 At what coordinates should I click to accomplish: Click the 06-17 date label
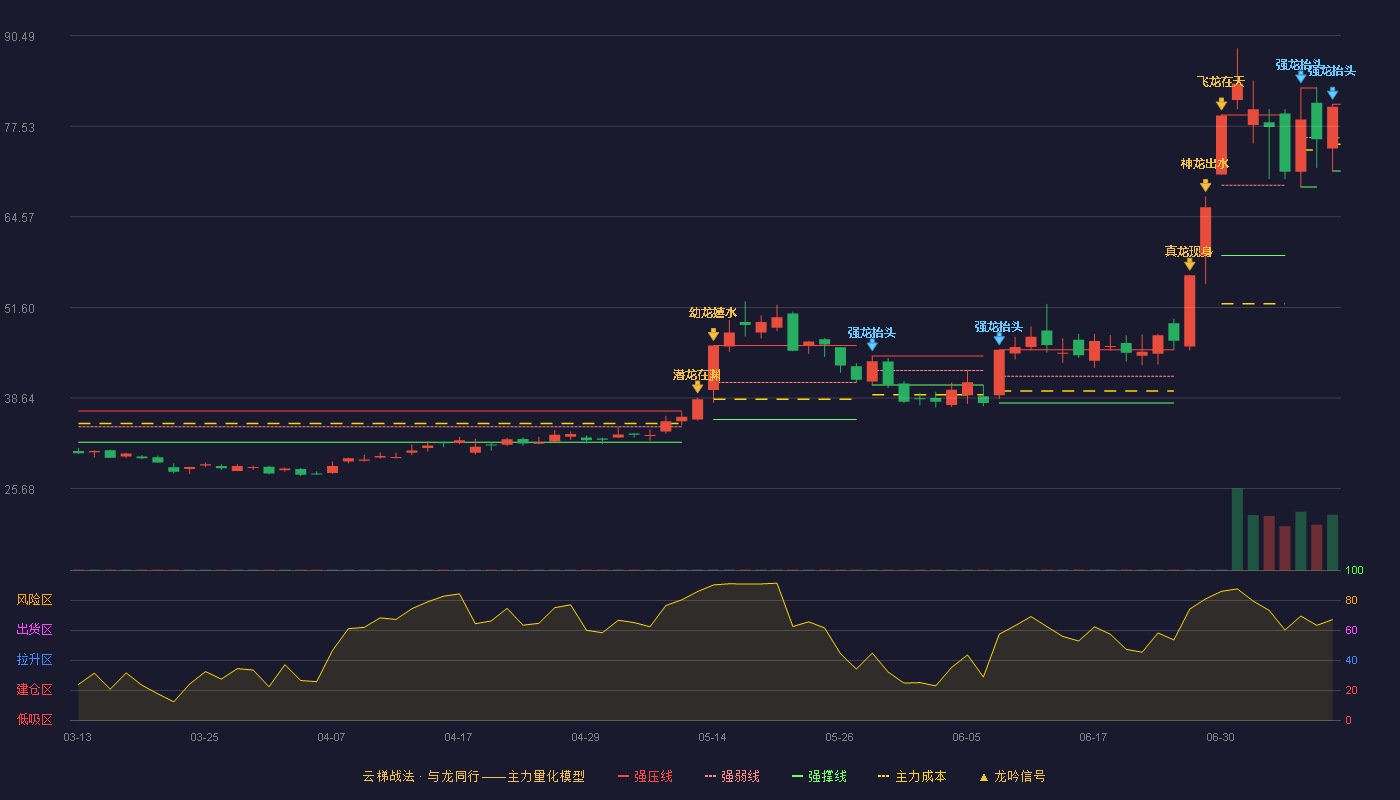pos(1093,737)
